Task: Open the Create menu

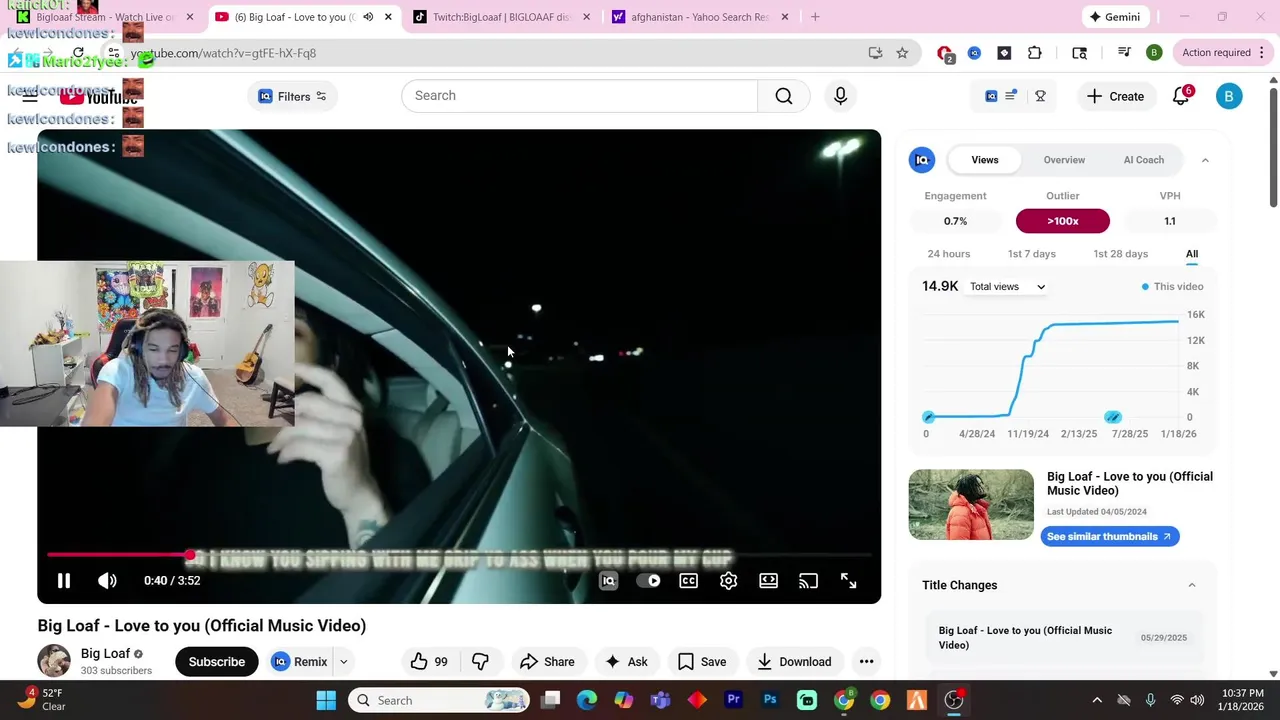Action: [x=1115, y=96]
